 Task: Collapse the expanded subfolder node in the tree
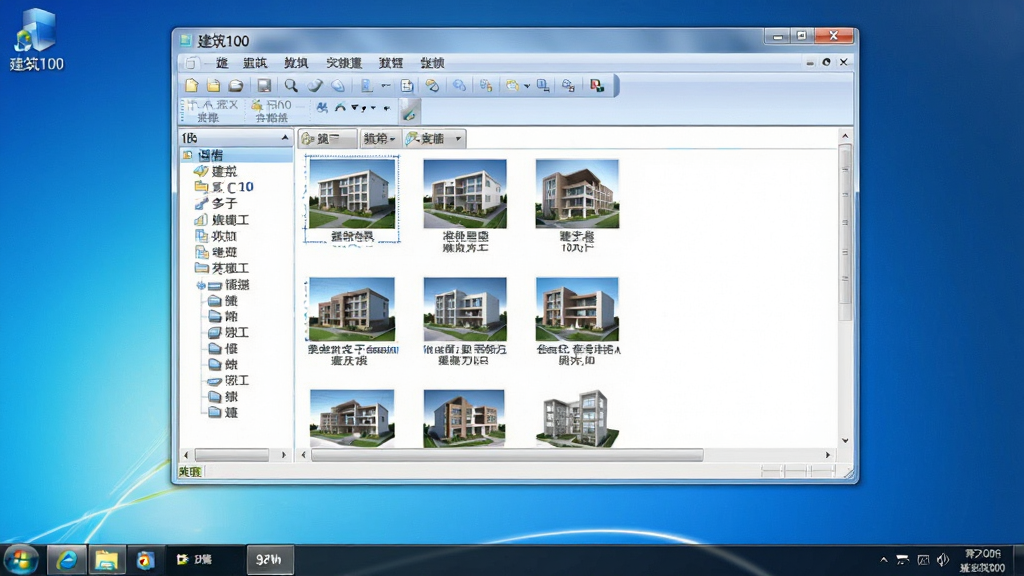pos(200,285)
